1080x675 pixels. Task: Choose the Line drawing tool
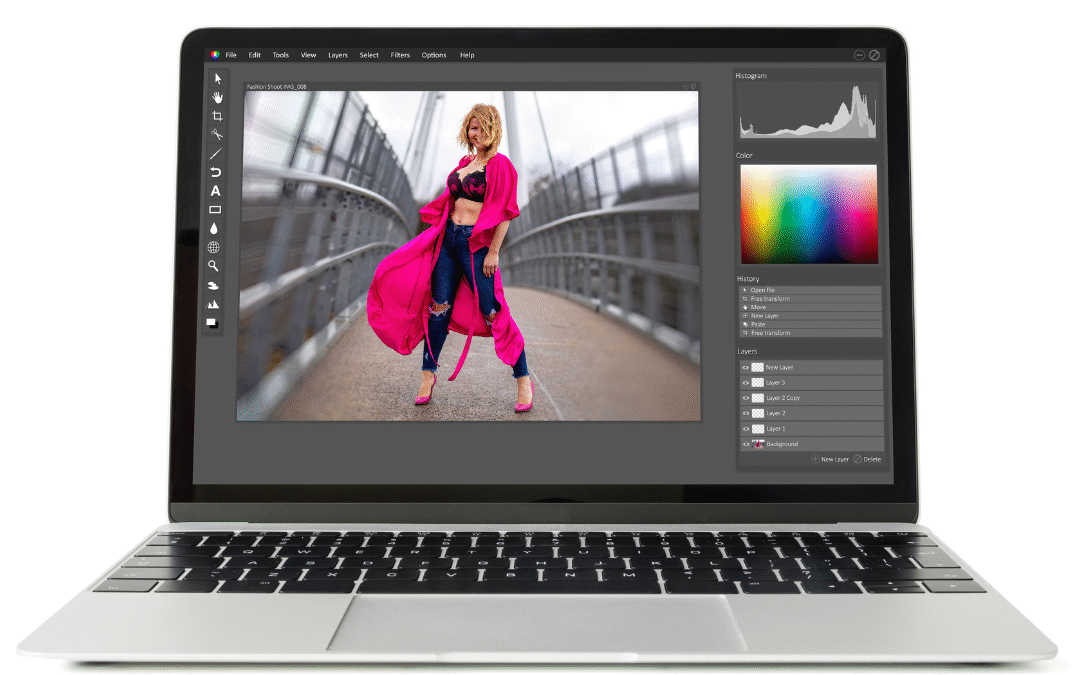pyautogui.click(x=216, y=152)
